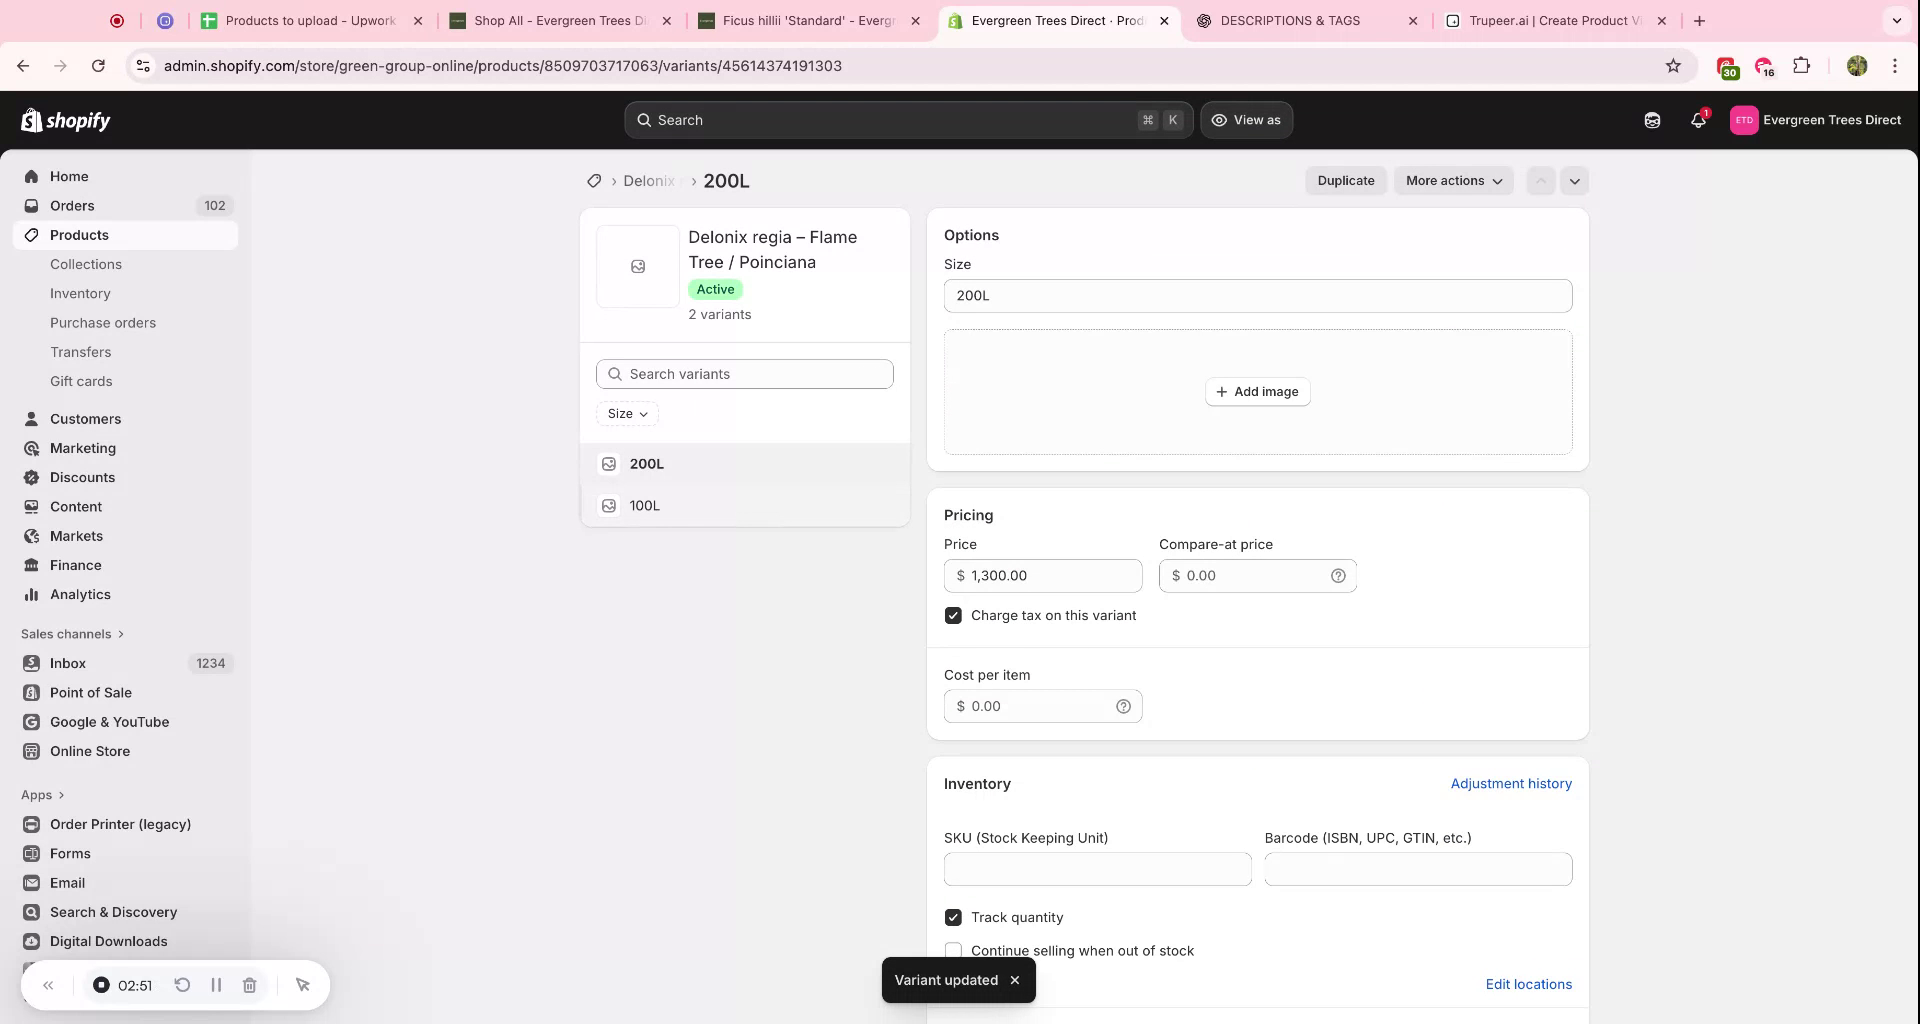
Task: Open the More actions dropdown
Action: coord(1453,180)
